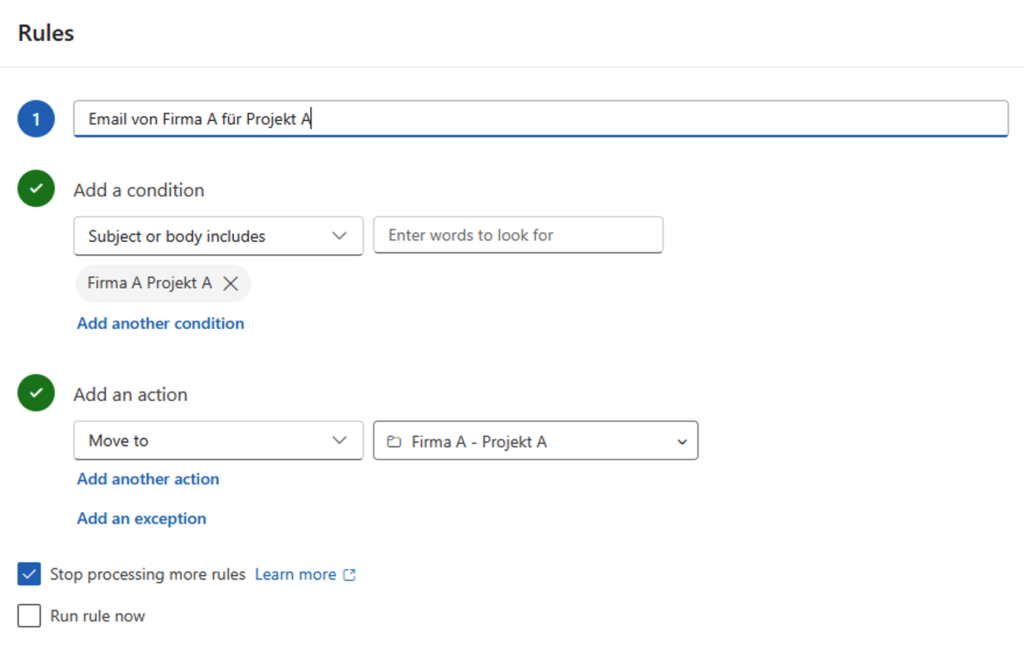Click Add an exception link
Image resolution: width=1024 pixels, height=647 pixels.
(x=142, y=518)
